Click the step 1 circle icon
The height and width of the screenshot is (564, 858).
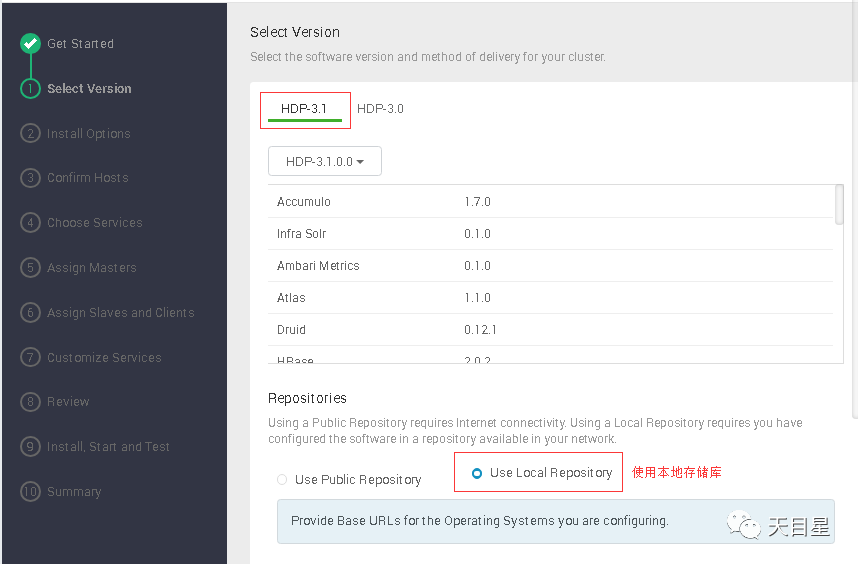coord(30,89)
